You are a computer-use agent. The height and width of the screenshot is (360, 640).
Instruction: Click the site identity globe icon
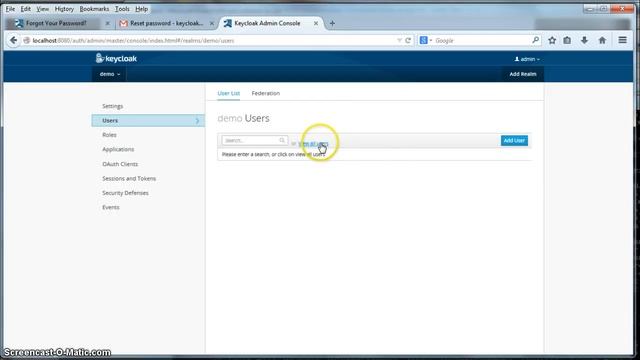[27, 40]
